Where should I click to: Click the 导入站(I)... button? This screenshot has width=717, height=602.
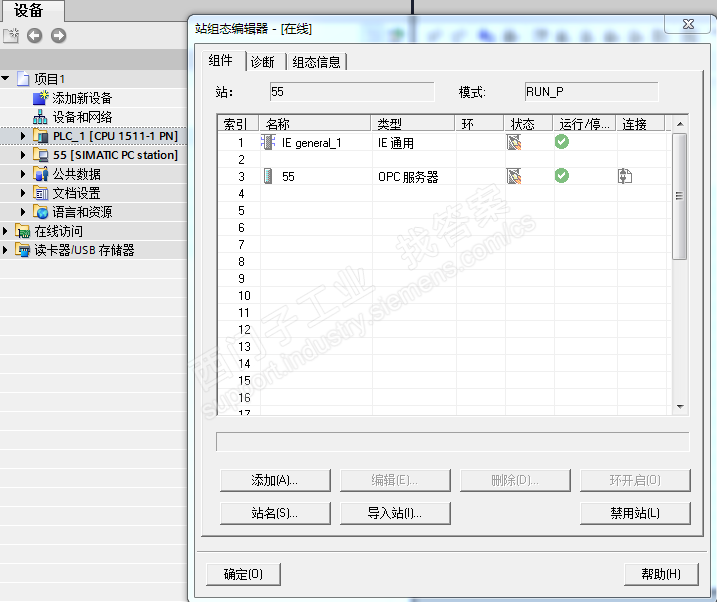(x=395, y=513)
